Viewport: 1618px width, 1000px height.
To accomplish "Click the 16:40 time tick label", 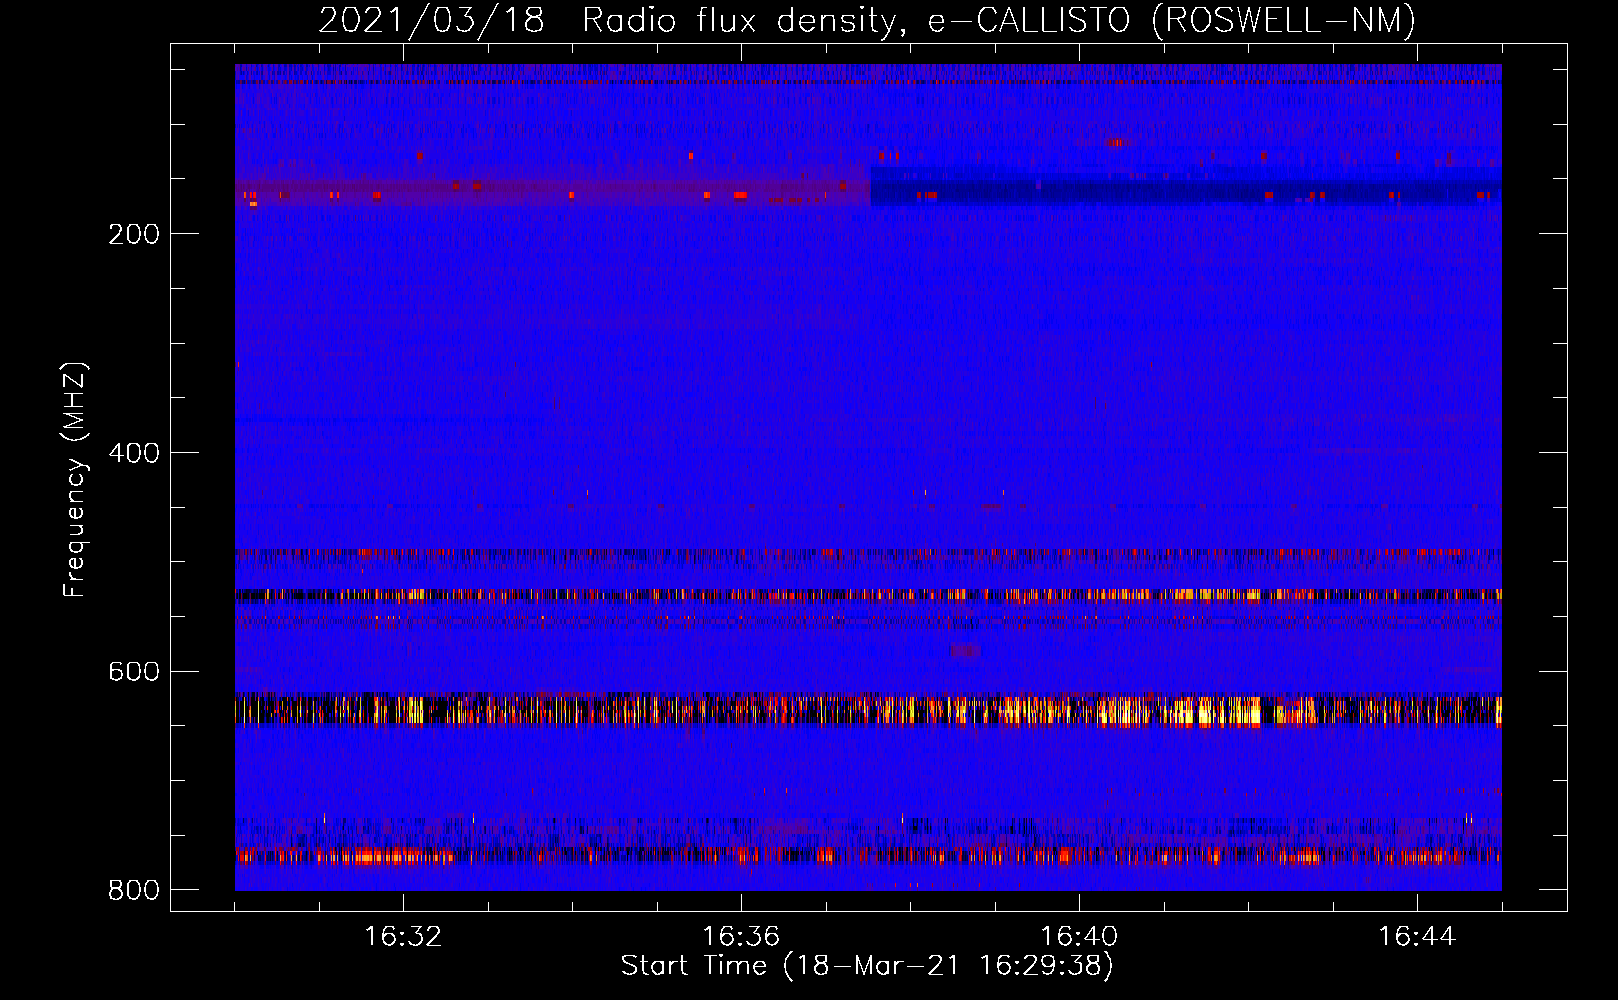I will click(x=1079, y=937).
